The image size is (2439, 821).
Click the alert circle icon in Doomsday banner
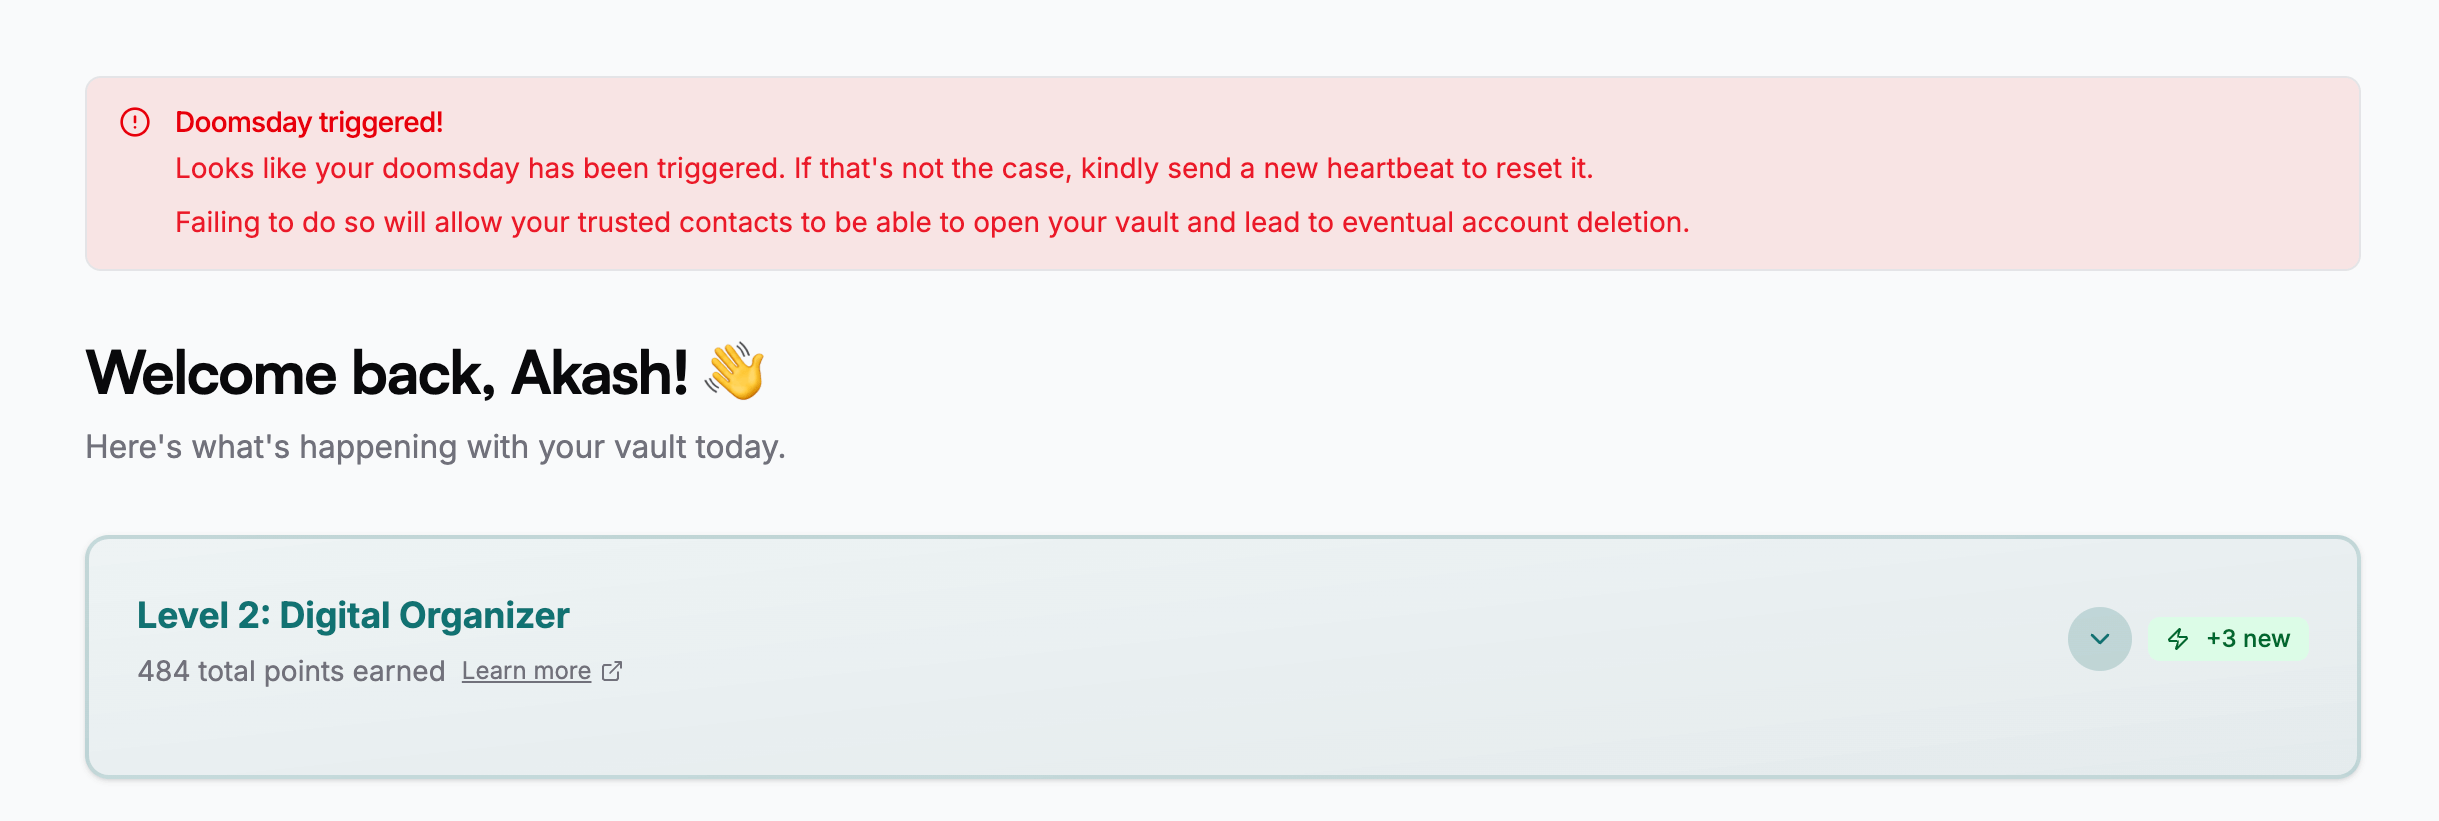pos(135,122)
